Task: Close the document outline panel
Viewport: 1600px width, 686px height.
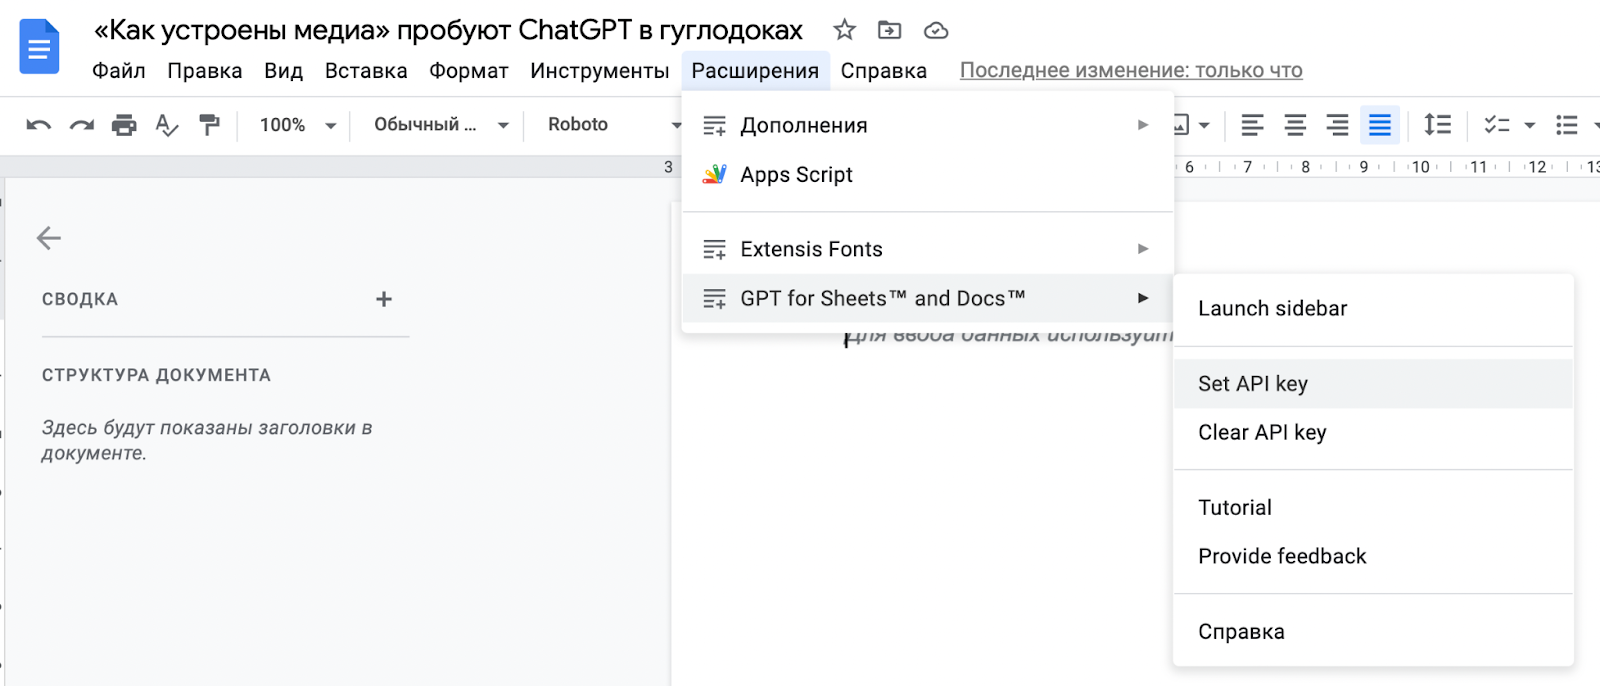Action: (x=49, y=238)
